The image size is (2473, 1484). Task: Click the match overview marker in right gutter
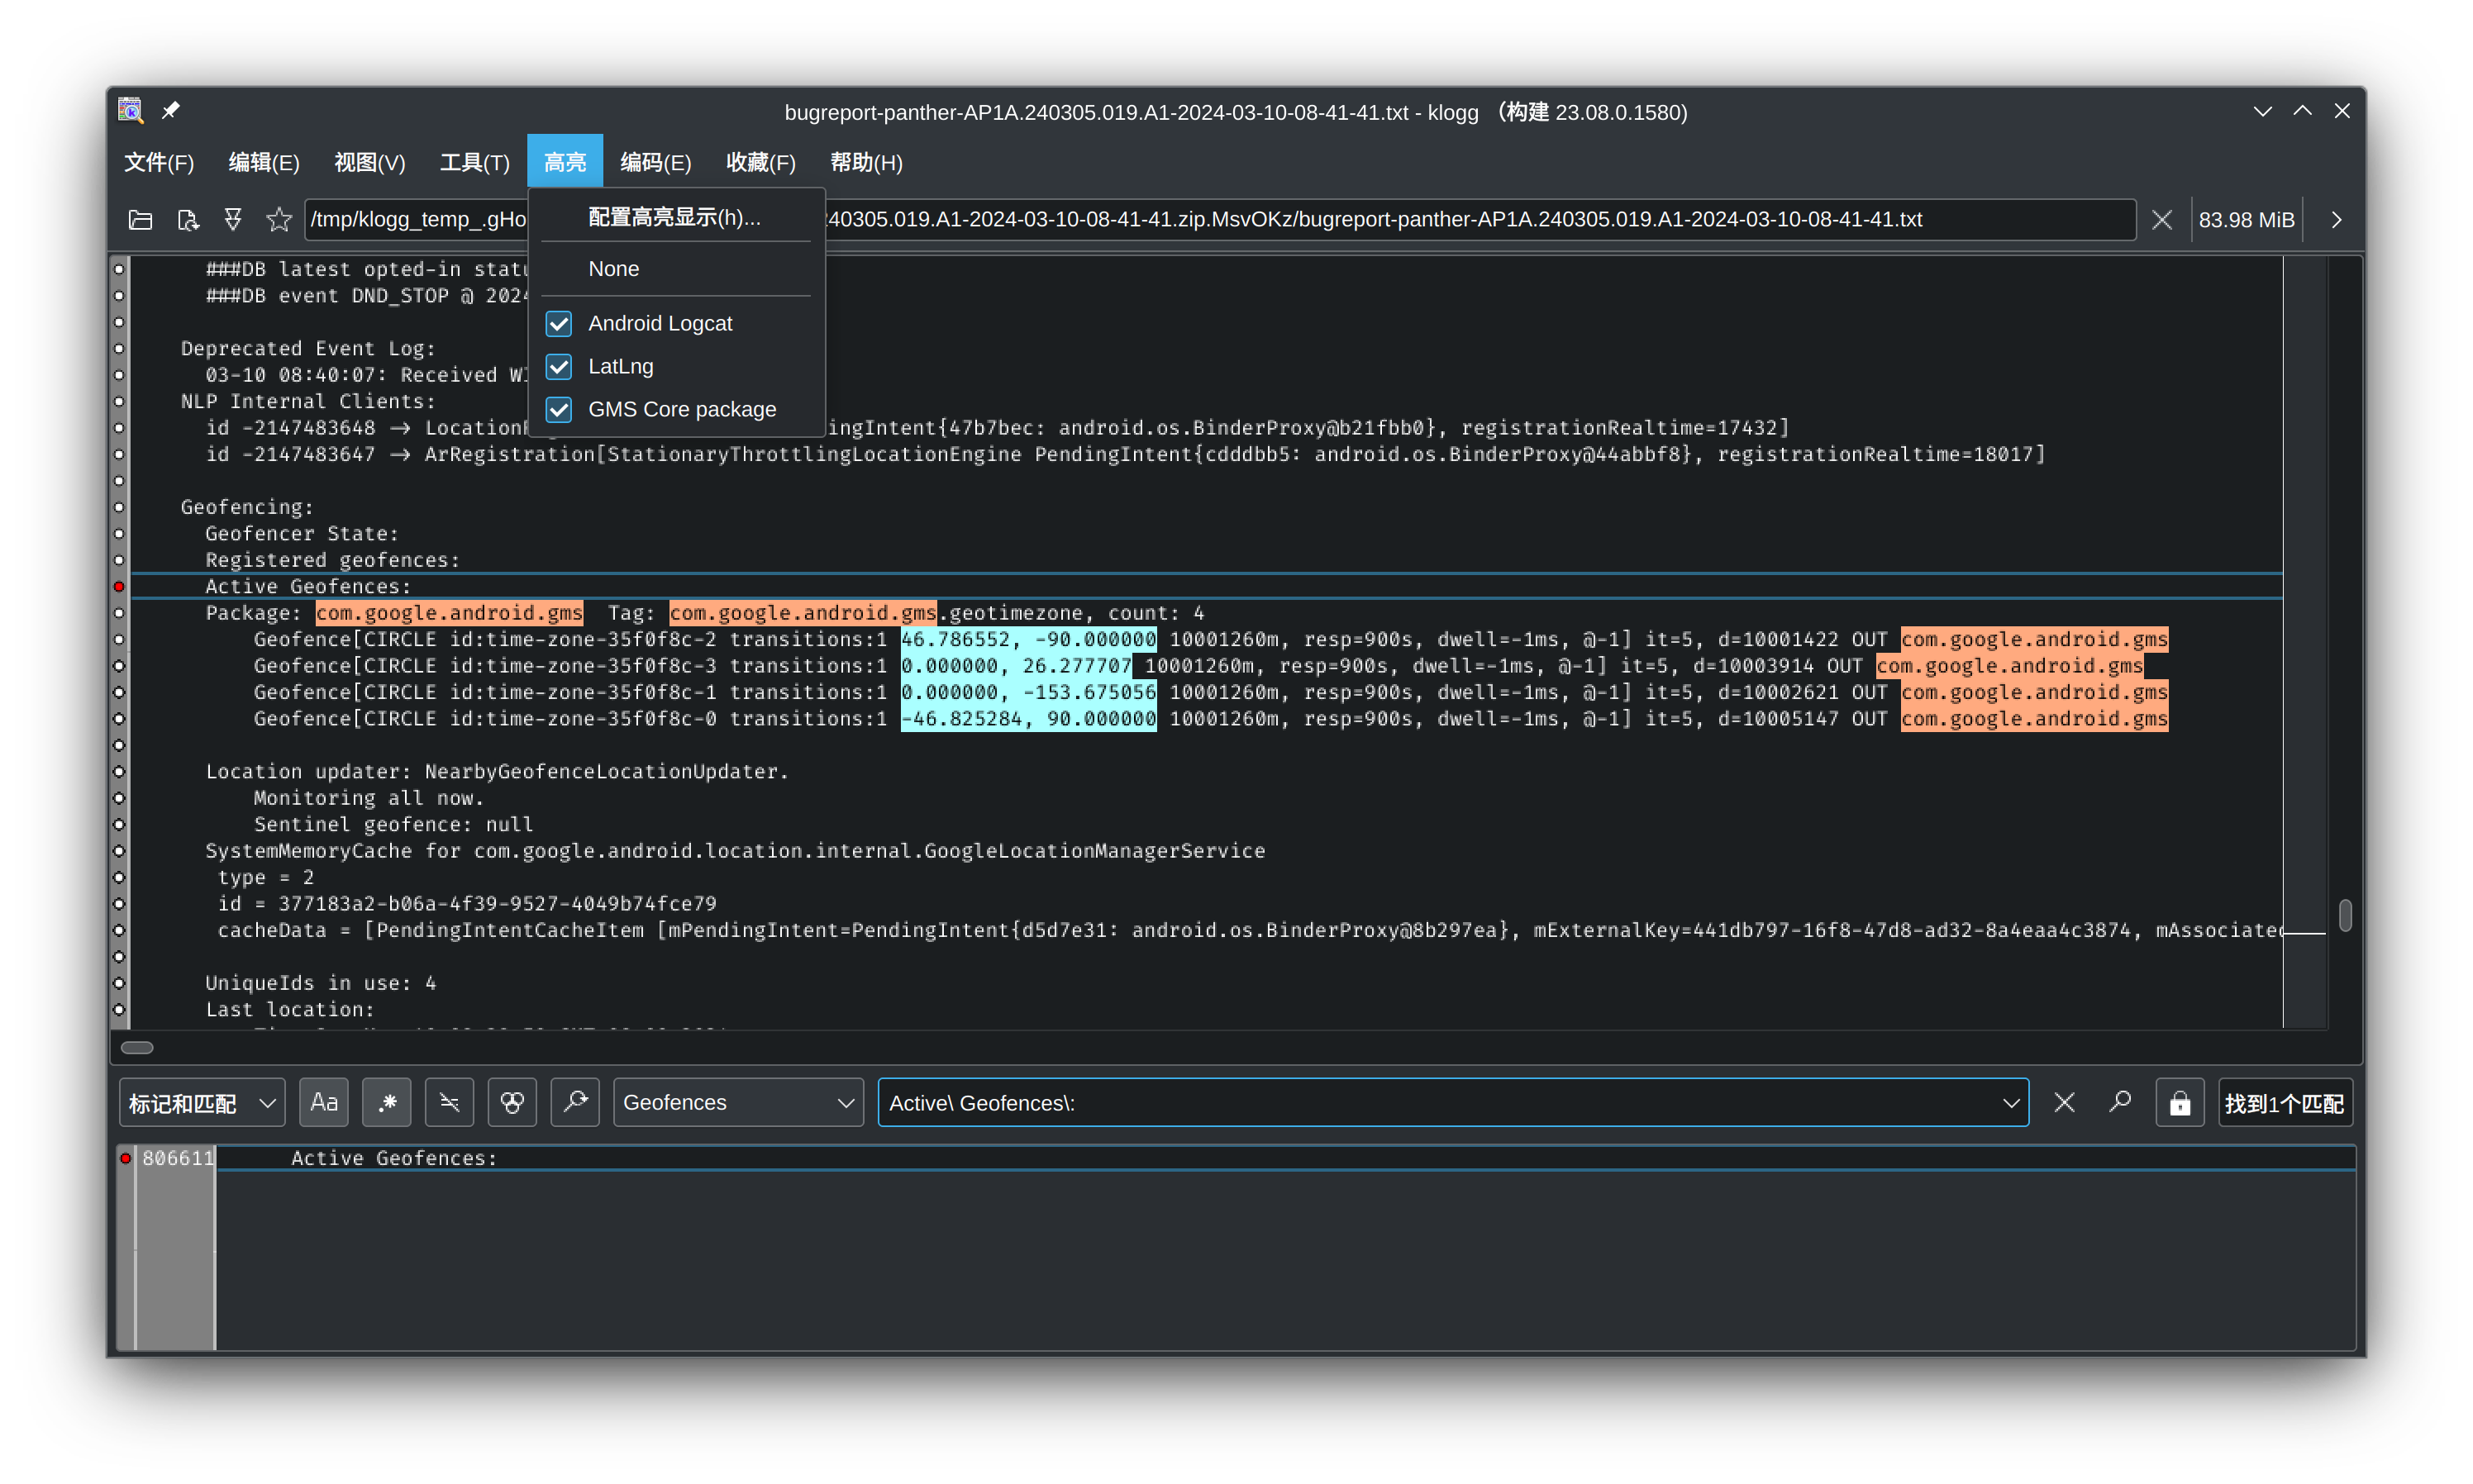(2304, 932)
